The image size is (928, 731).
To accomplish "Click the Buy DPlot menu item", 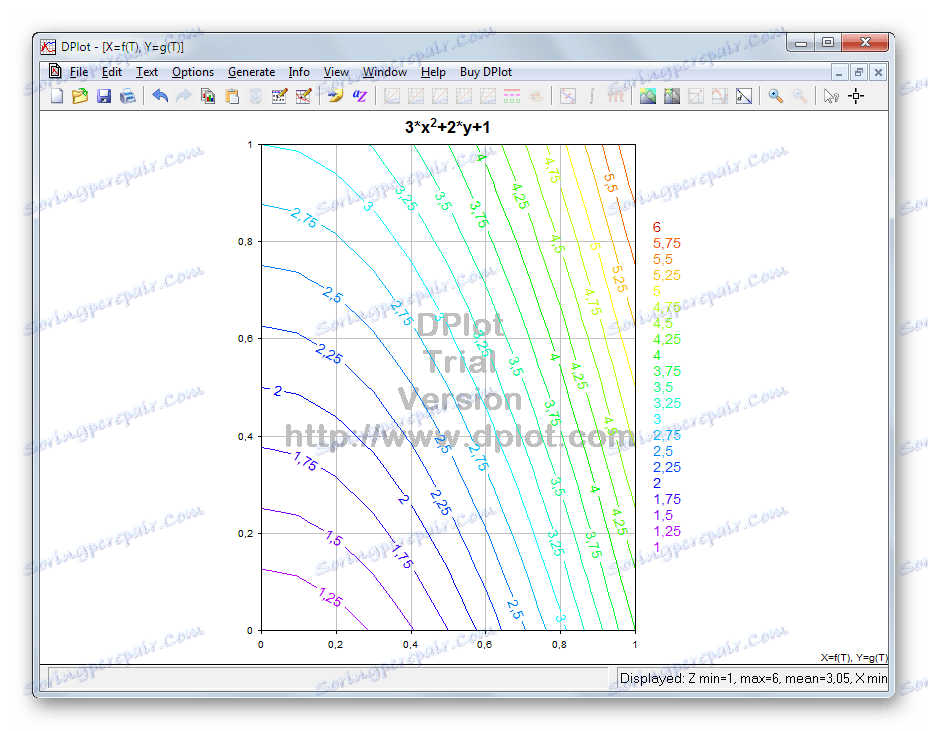I will [x=486, y=72].
